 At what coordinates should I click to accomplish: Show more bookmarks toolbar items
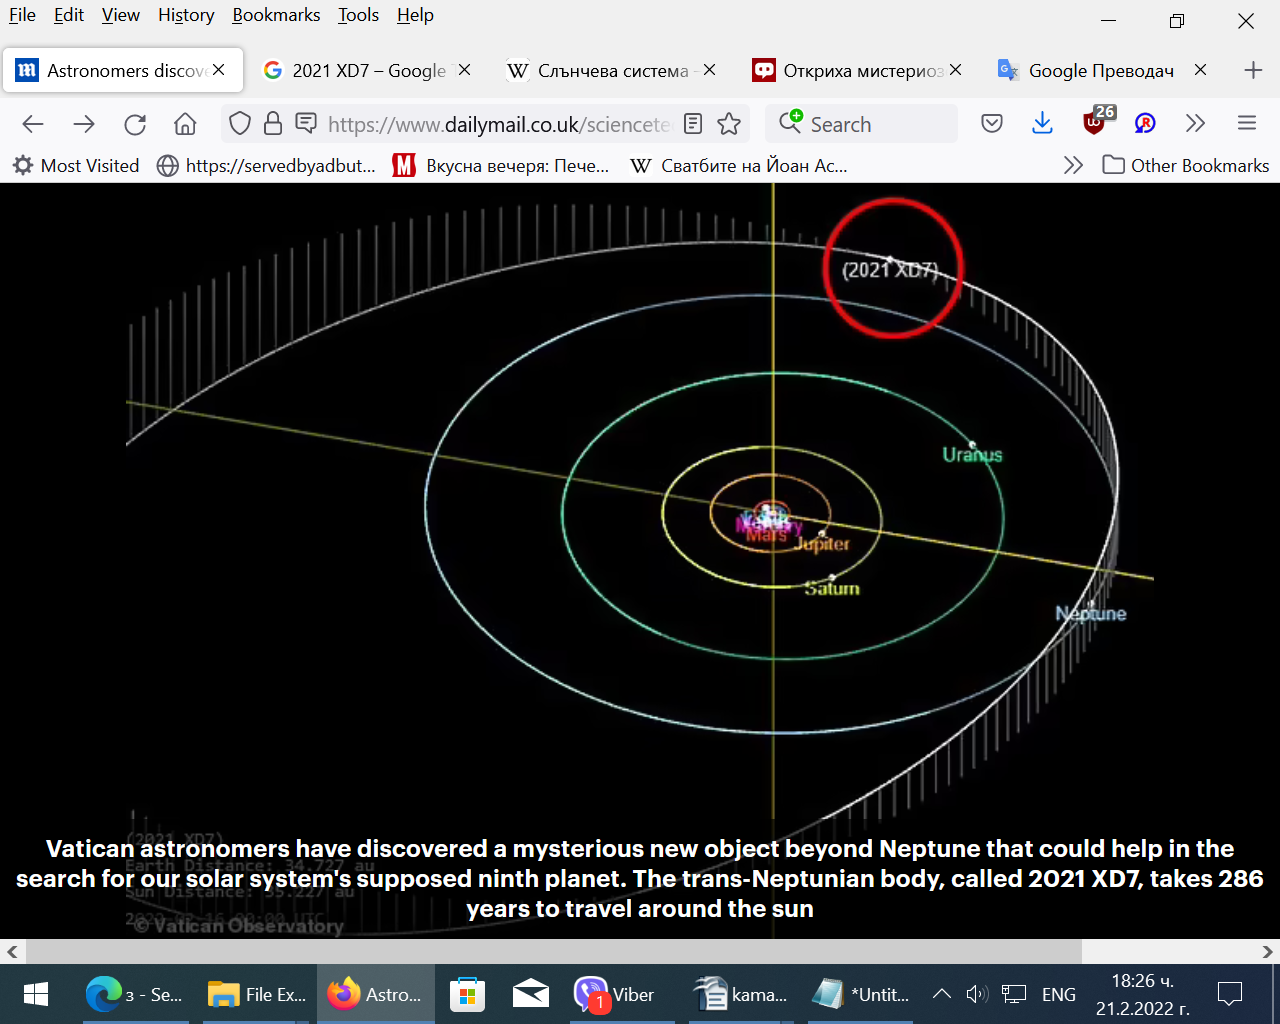[1073, 166]
